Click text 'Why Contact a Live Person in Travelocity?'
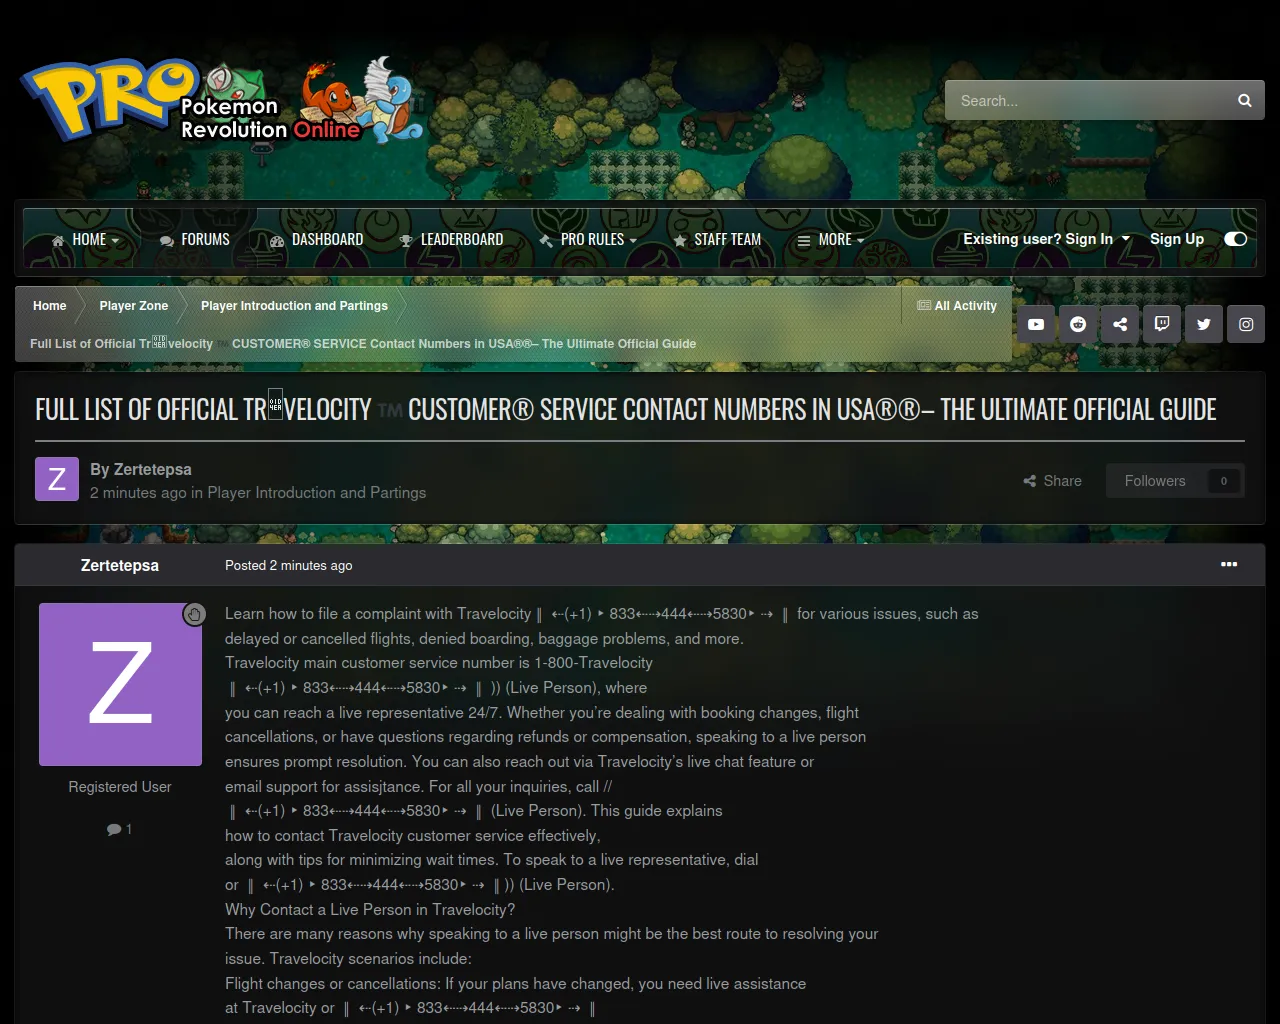Image resolution: width=1280 pixels, height=1024 pixels. (370, 910)
